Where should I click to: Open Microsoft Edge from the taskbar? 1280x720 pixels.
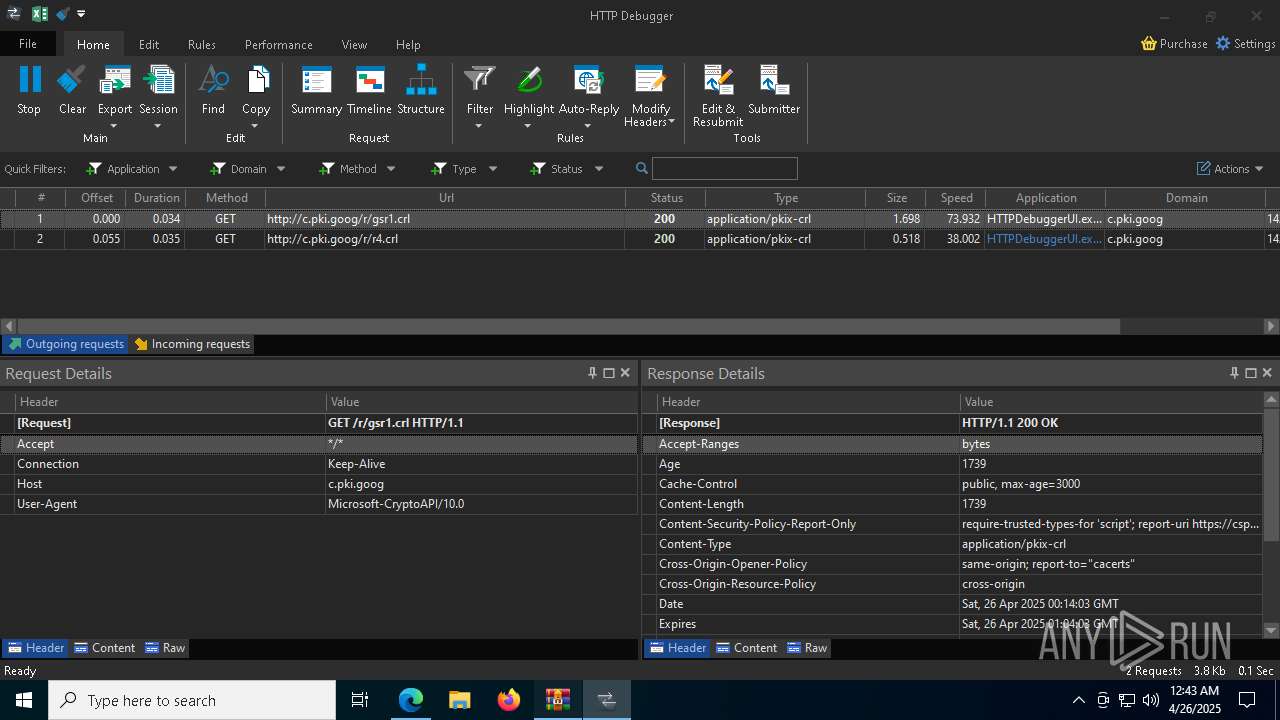pyautogui.click(x=411, y=700)
